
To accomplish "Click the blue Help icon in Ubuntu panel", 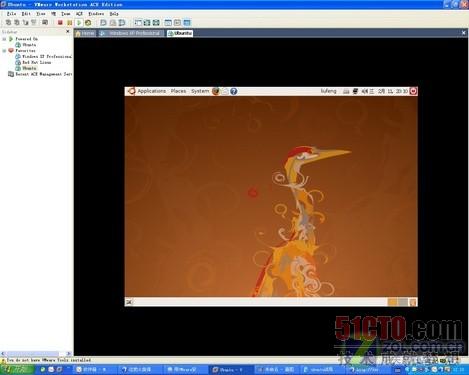I will (x=234, y=91).
